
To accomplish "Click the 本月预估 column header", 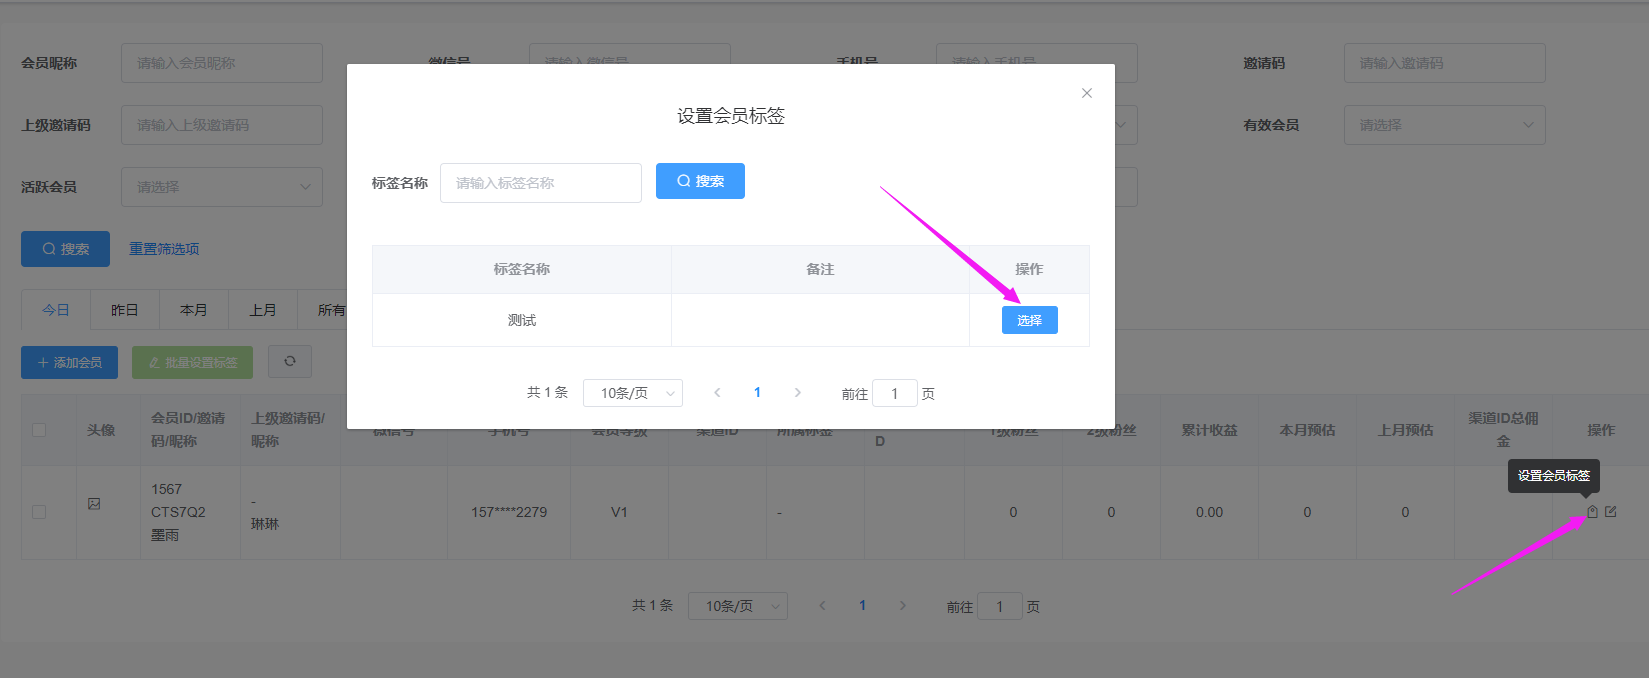I will [x=1307, y=430].
